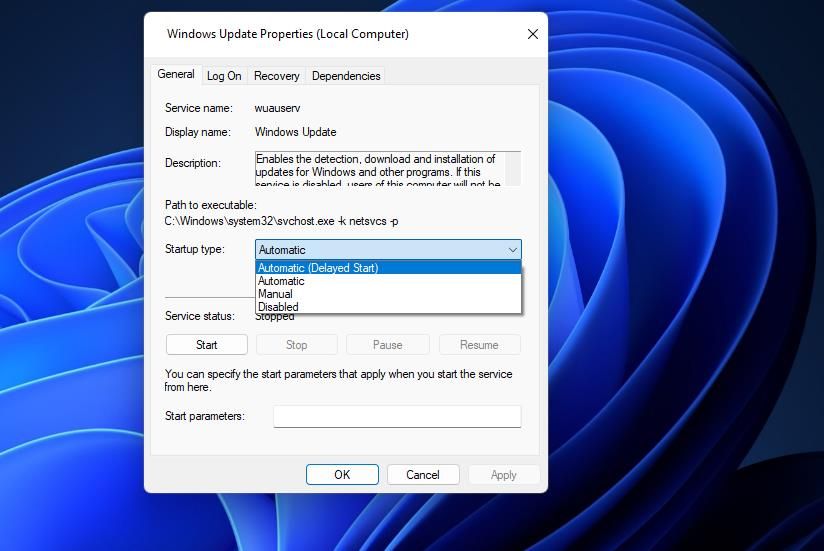This screenshot has width=824, height=551.
Task: Click the svchost.exe executable path text
Action: tap(281, 221)
